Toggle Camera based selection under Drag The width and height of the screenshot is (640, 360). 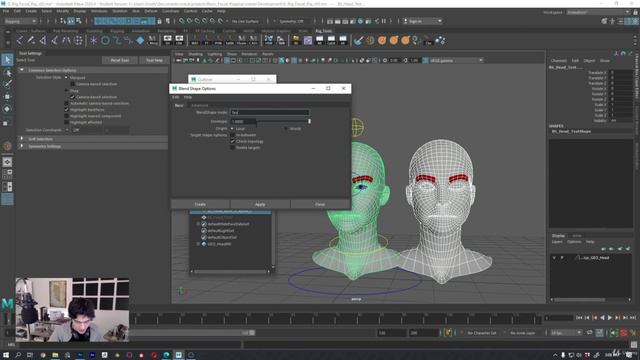click(73, 97)
